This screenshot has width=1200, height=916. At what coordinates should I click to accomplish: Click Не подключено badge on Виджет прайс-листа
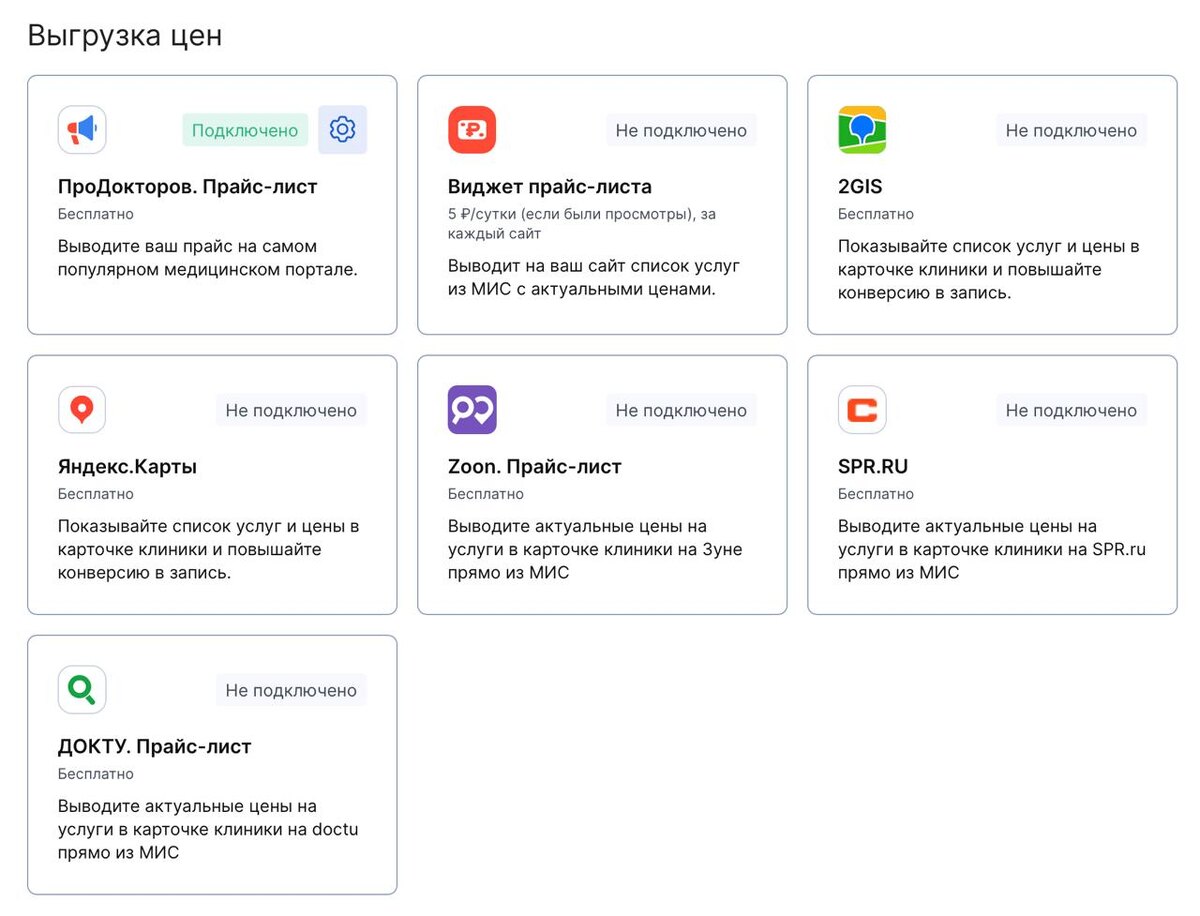tap(681, 130)
